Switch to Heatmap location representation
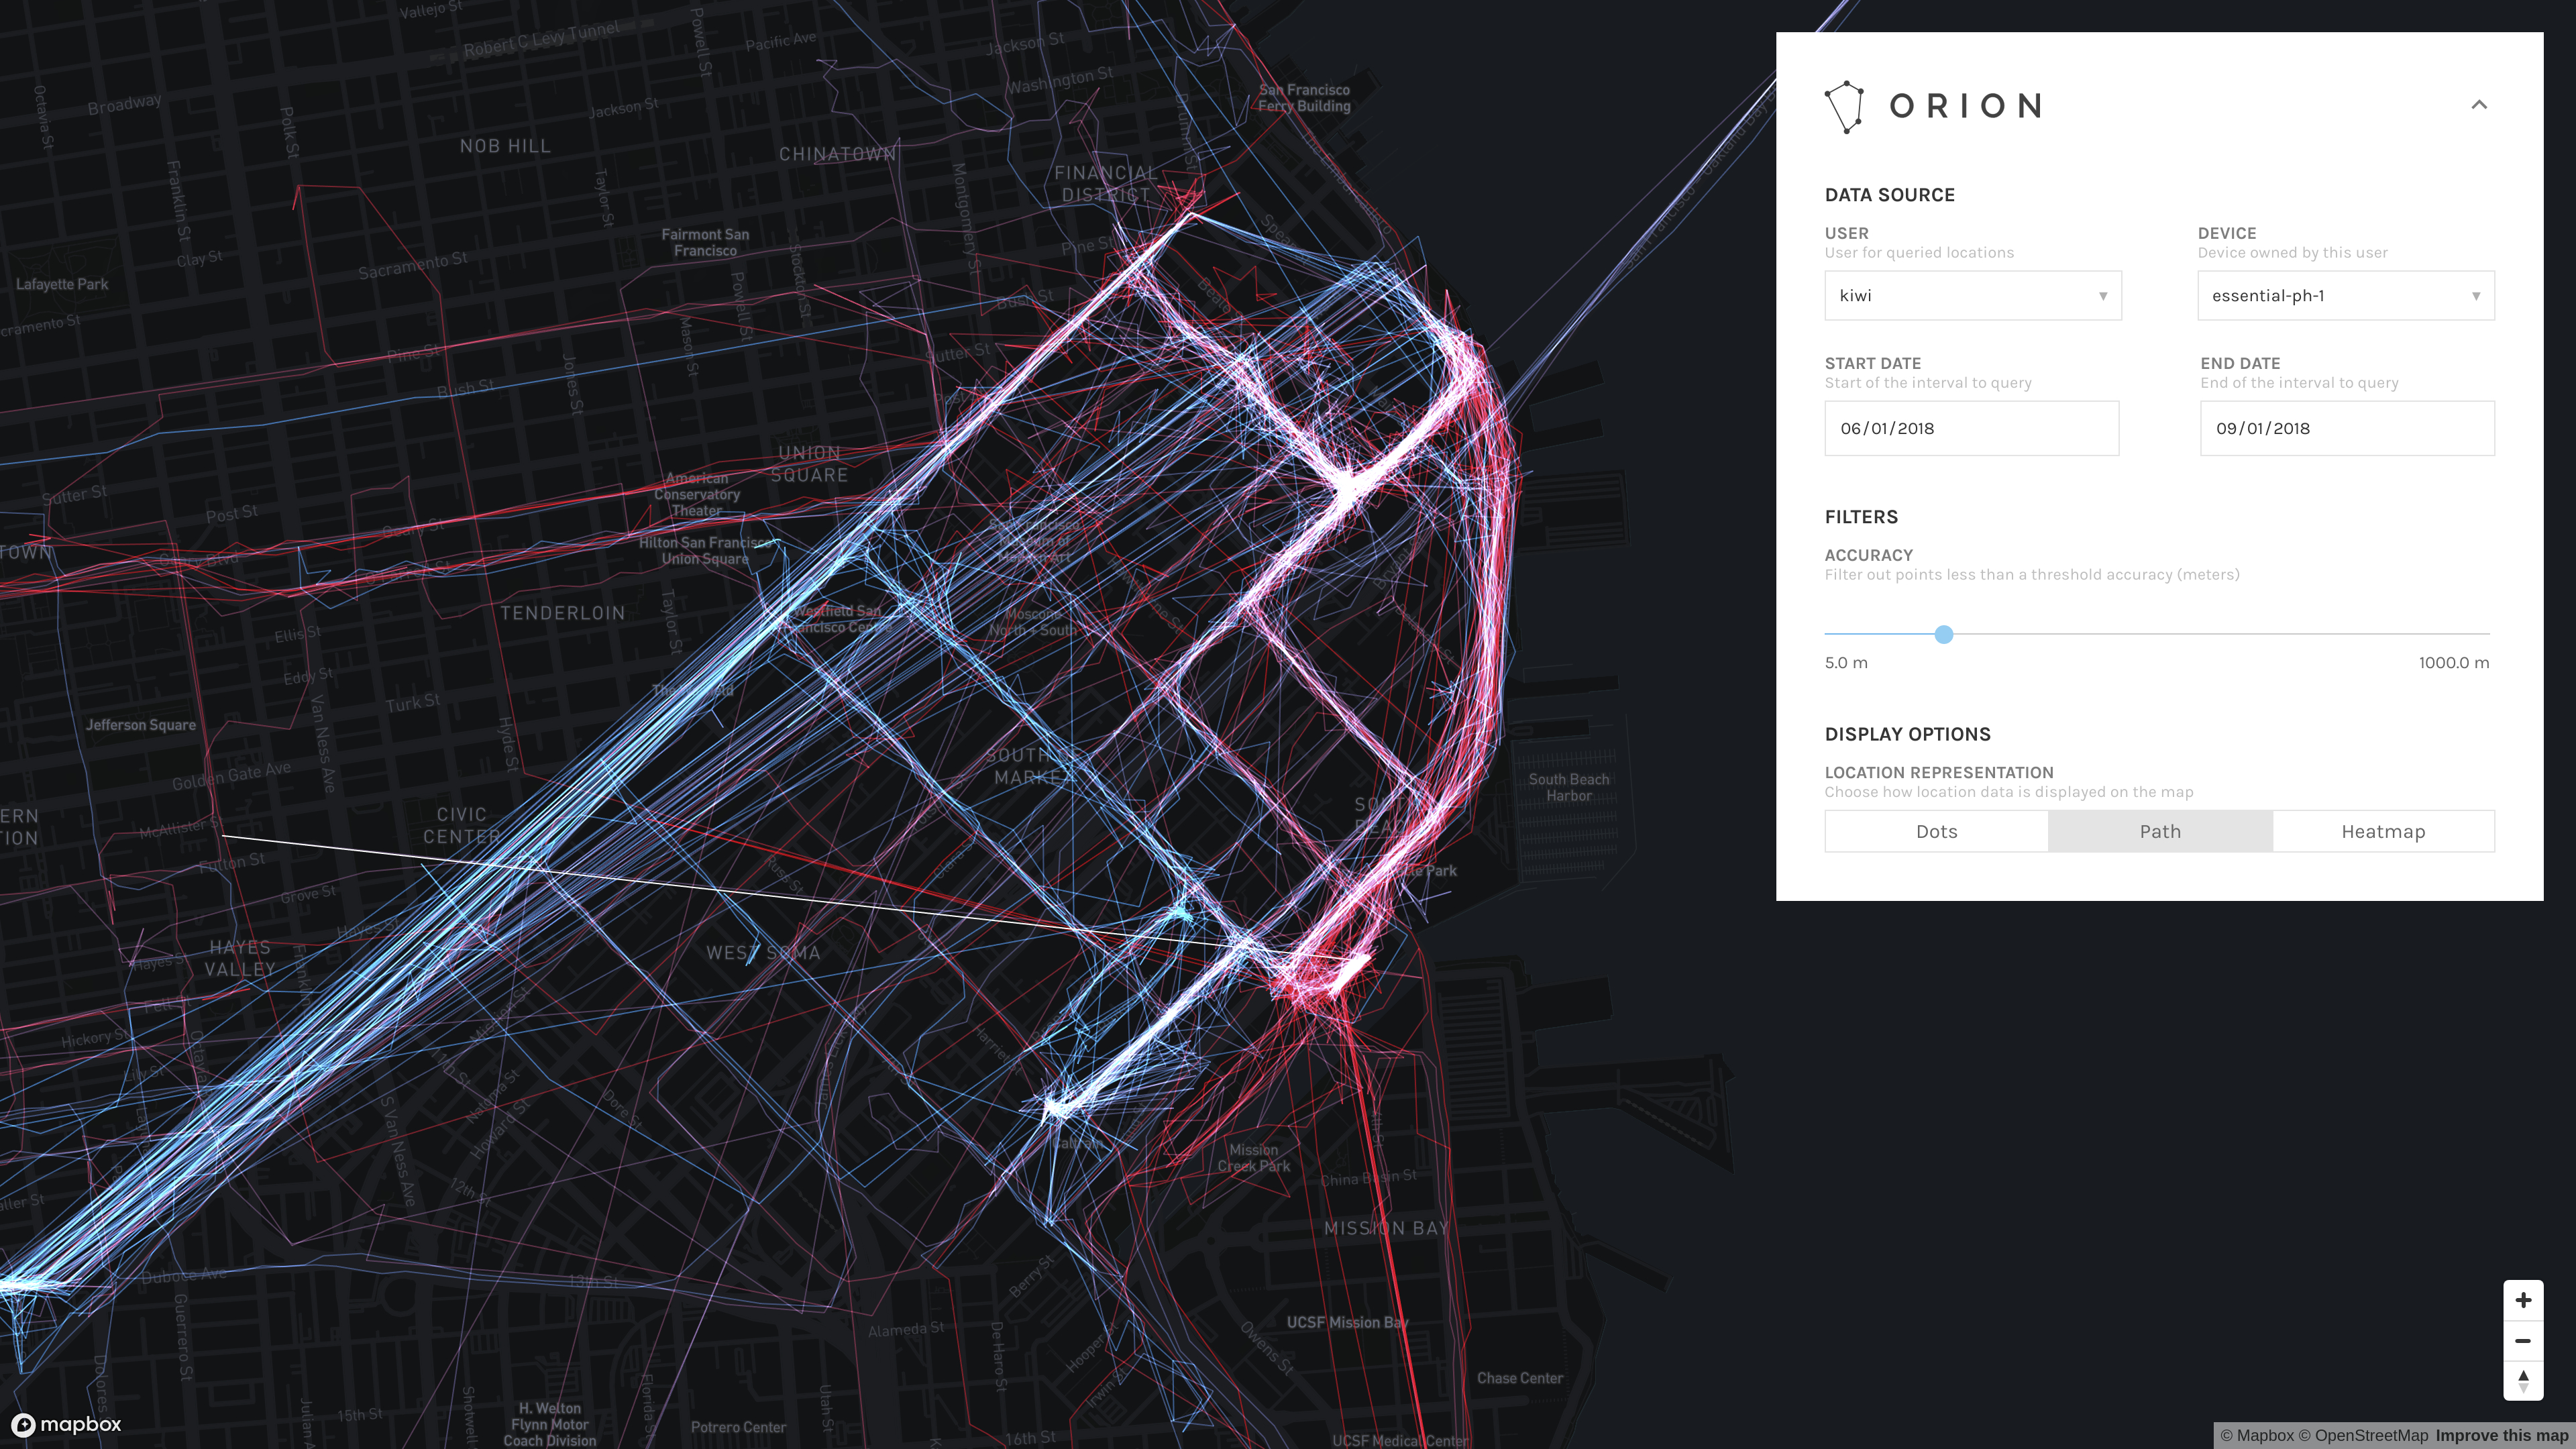Screen dimensions: 2576x1449 tap(2383, 832)
